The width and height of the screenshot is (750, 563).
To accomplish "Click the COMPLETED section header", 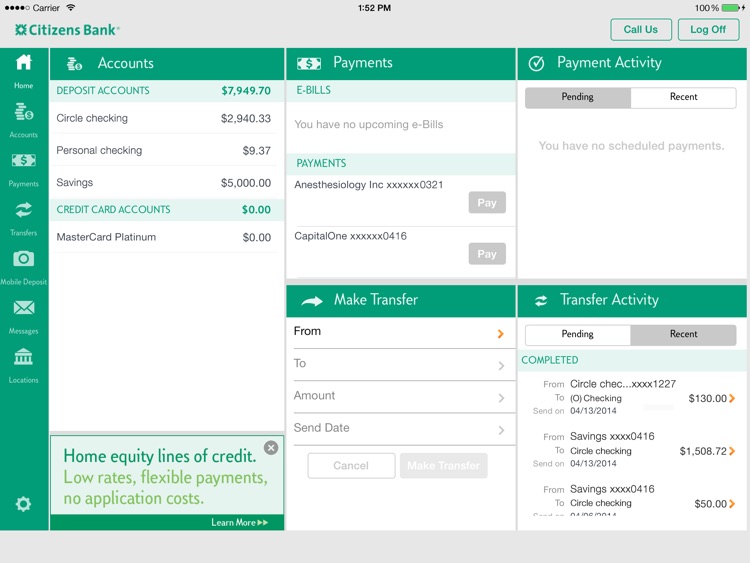I will pos(632,360).
